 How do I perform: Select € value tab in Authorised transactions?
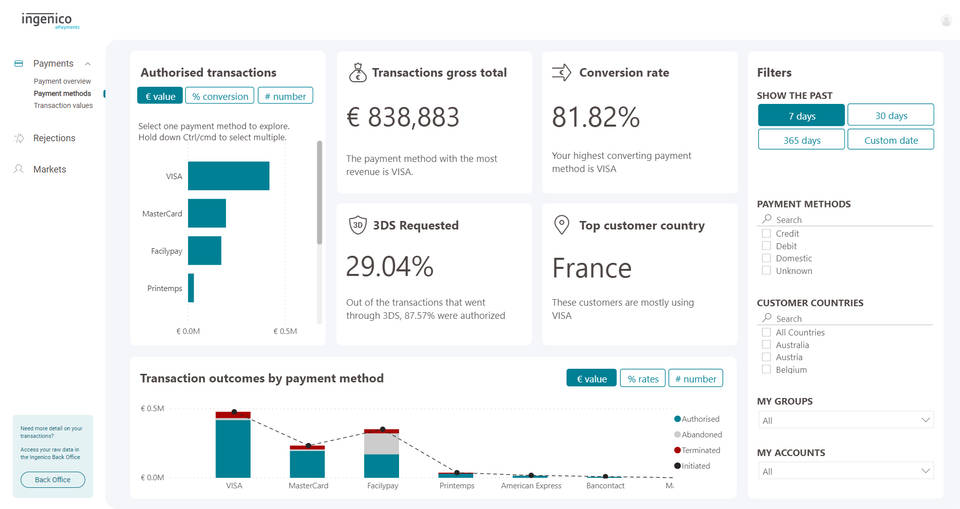tap(160, 96)
